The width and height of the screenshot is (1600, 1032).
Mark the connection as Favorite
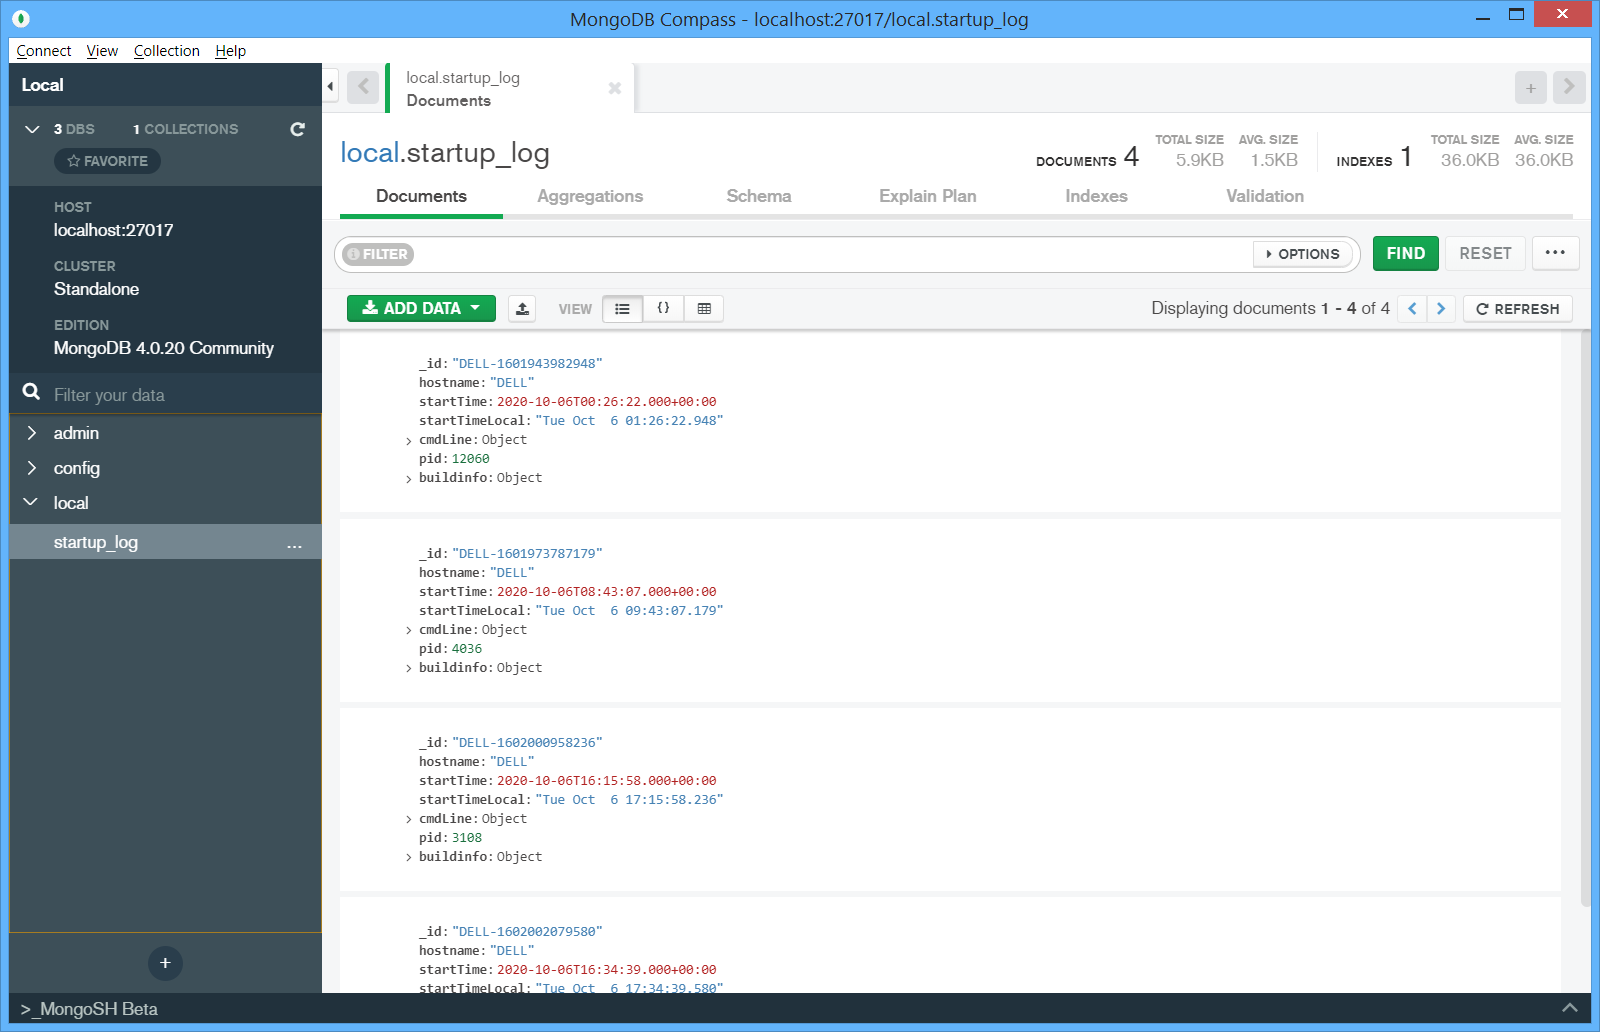point(107,161)
